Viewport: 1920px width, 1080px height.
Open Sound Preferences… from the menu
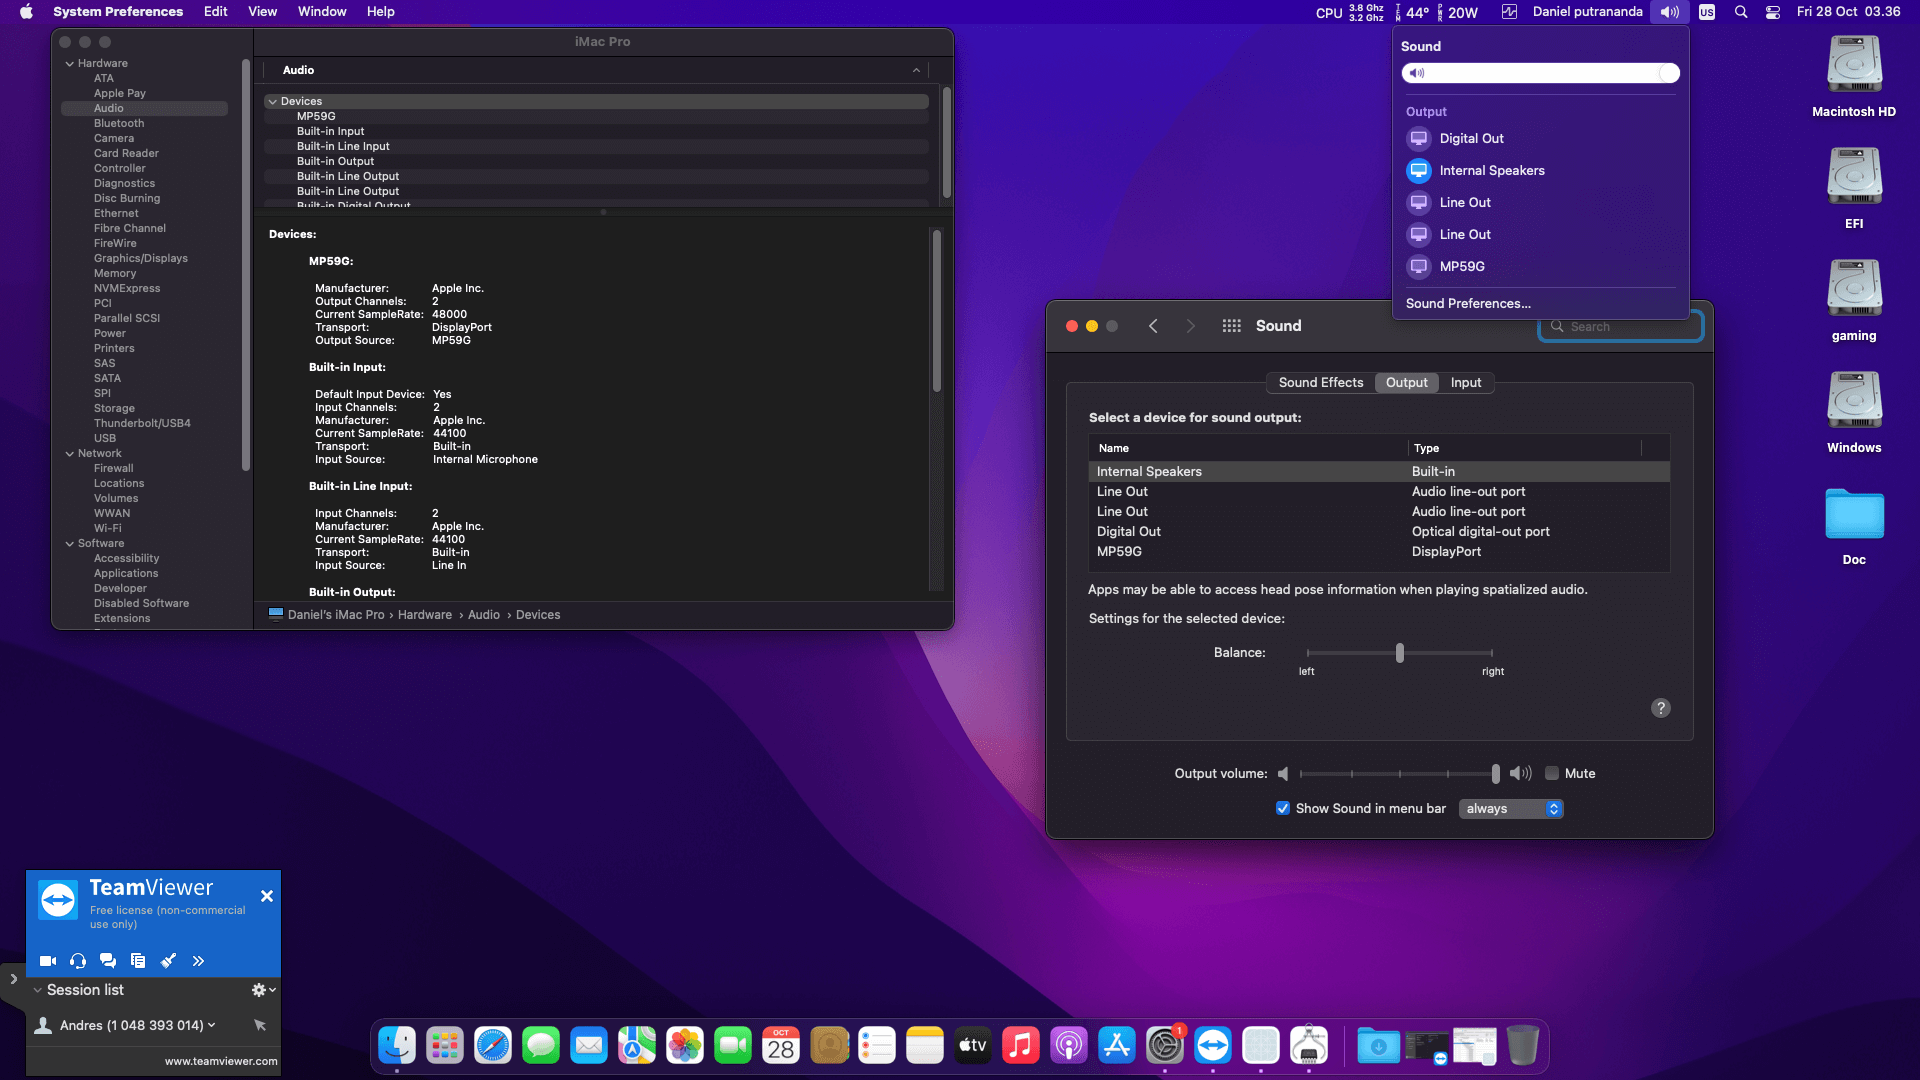coord(1468,303)
